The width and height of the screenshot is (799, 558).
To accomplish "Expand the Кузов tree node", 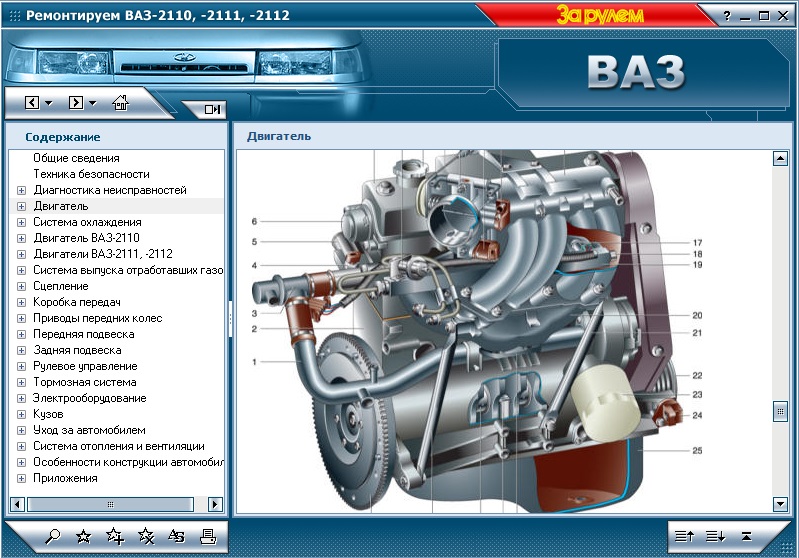I will [x=21, y=414].
